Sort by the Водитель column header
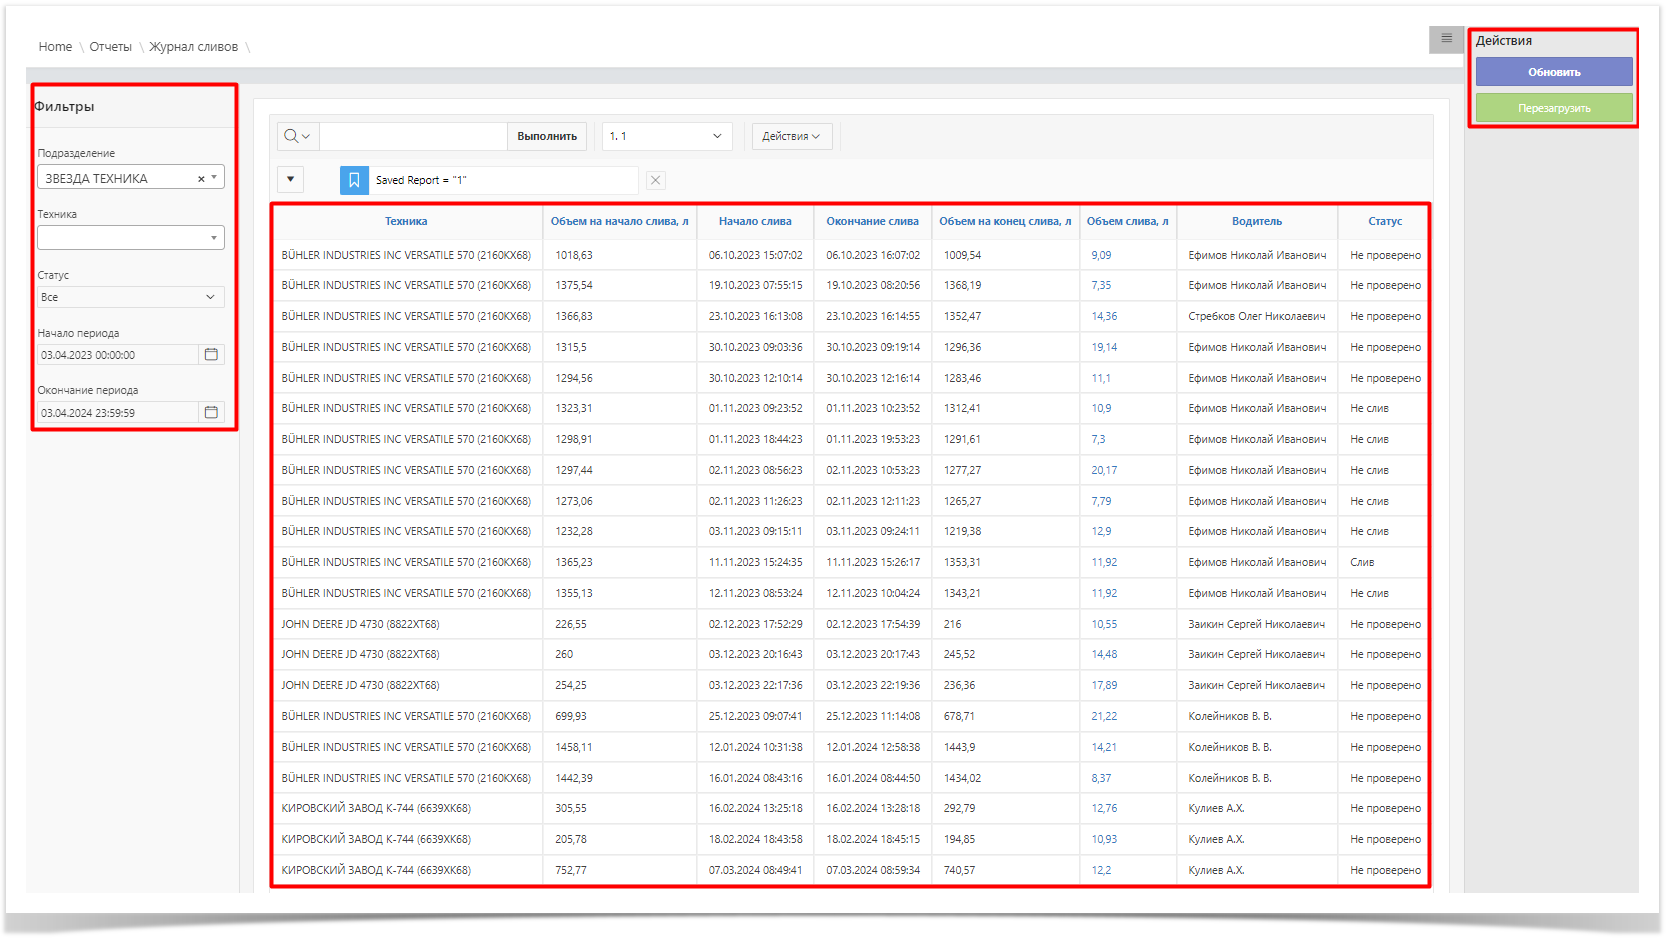This screenshot has width=1673, height=942. click(x=1256, y=222)
